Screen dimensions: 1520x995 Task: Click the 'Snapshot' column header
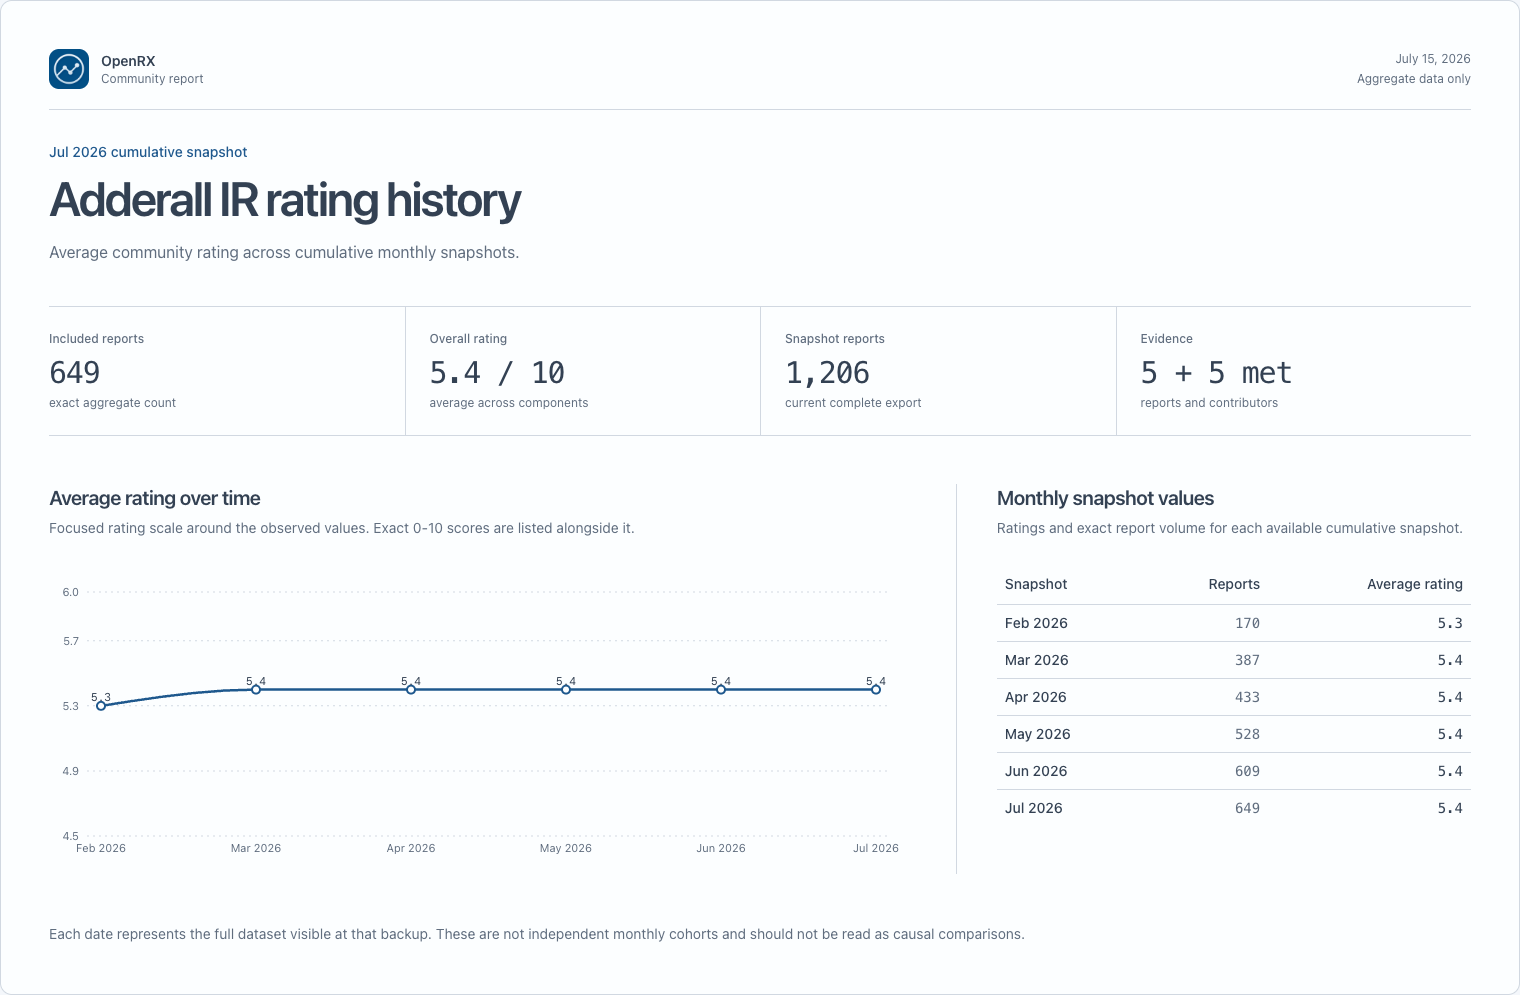click(x=1036, y=584)
